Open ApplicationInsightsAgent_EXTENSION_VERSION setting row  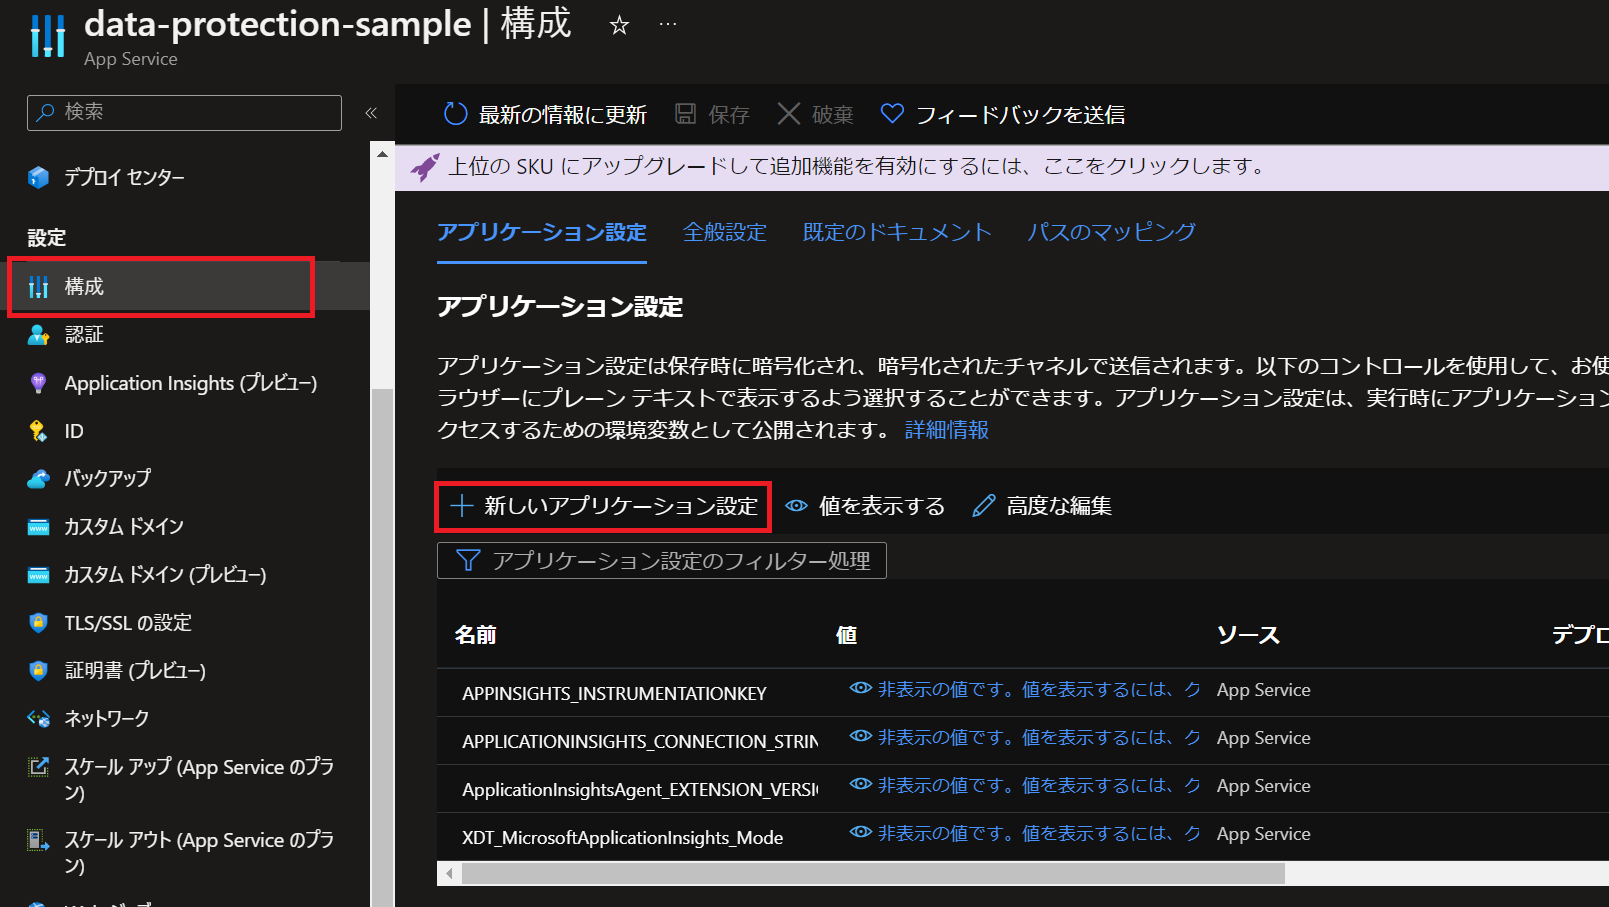point(640,789)
